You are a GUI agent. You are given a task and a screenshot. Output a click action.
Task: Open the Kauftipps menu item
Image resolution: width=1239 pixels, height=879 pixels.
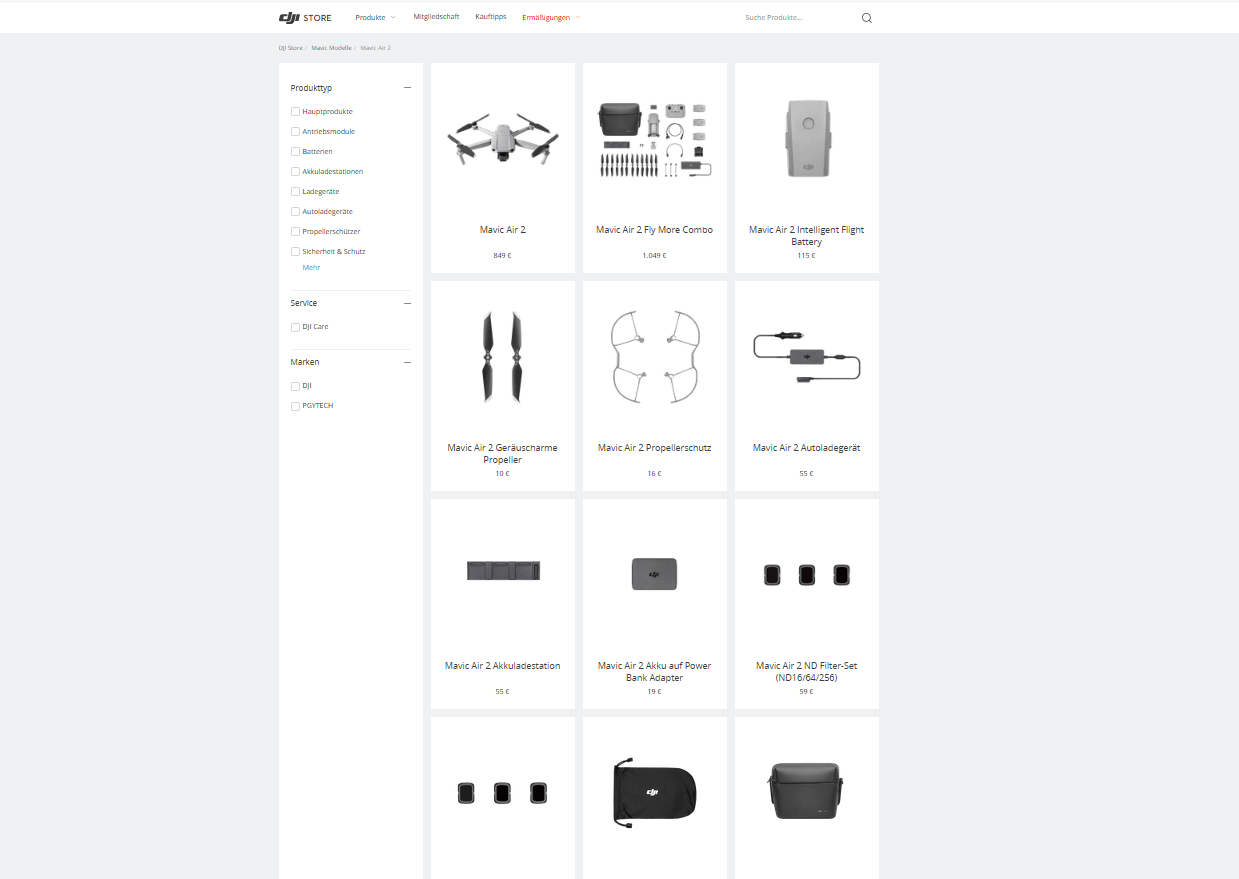click(x=491, y=17)
